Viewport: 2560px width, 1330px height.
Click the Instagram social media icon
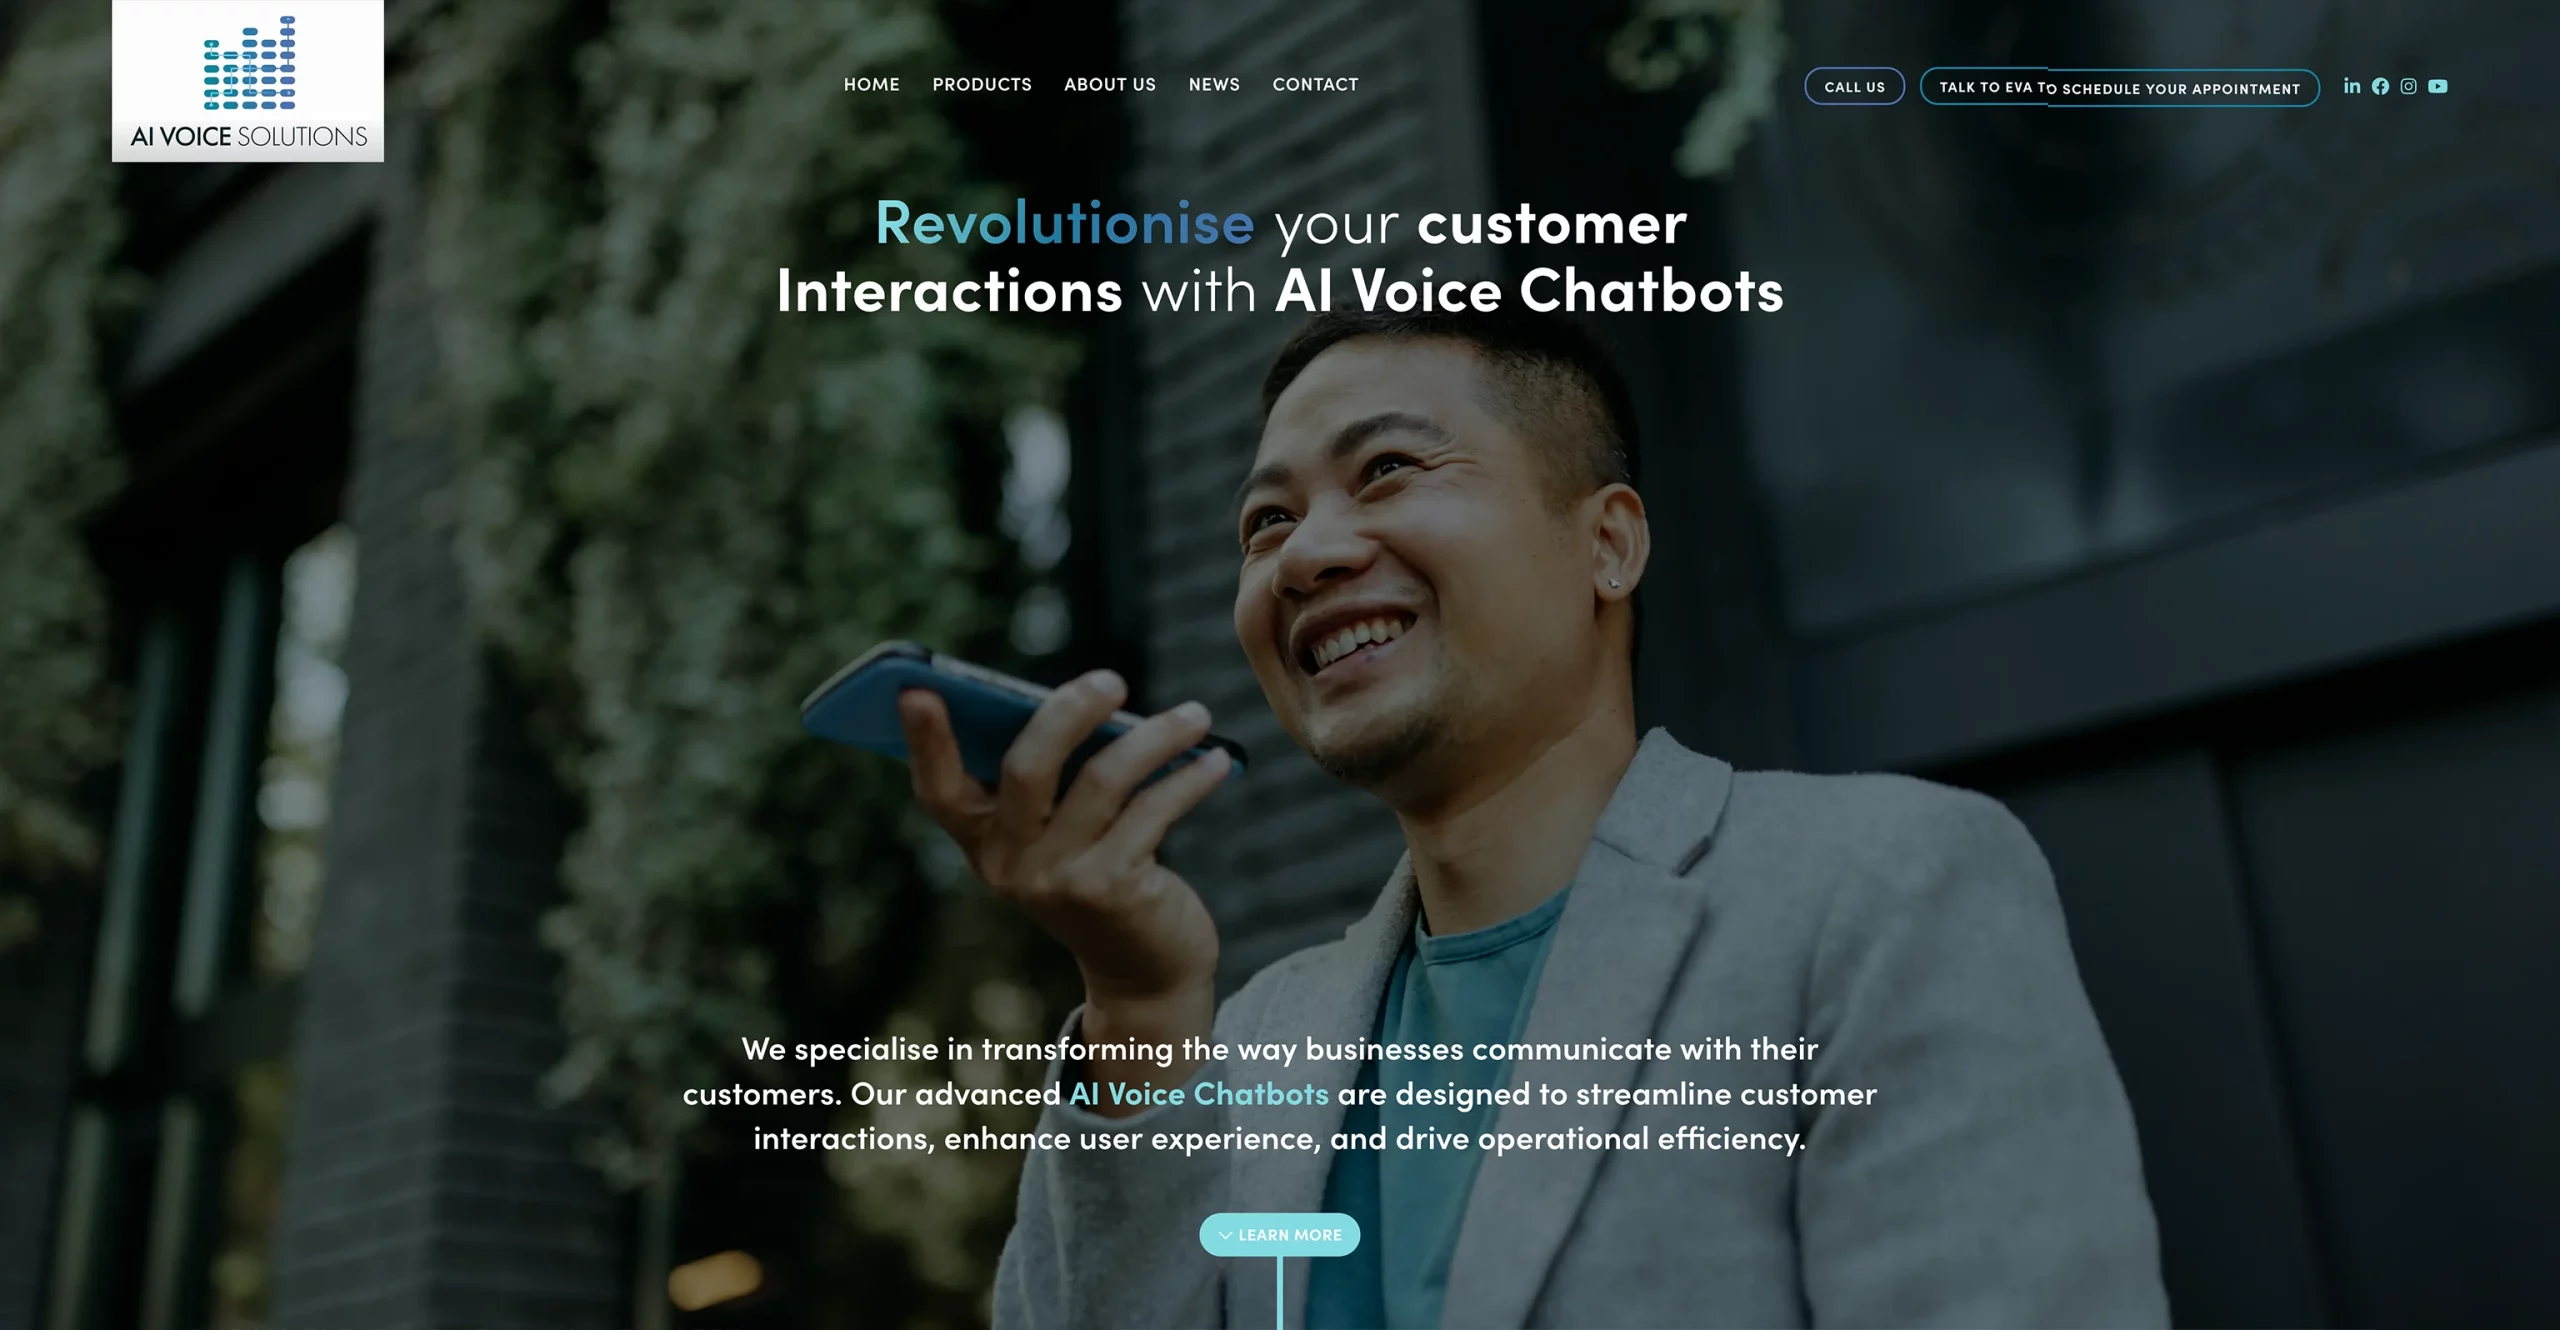point(2408,85)
